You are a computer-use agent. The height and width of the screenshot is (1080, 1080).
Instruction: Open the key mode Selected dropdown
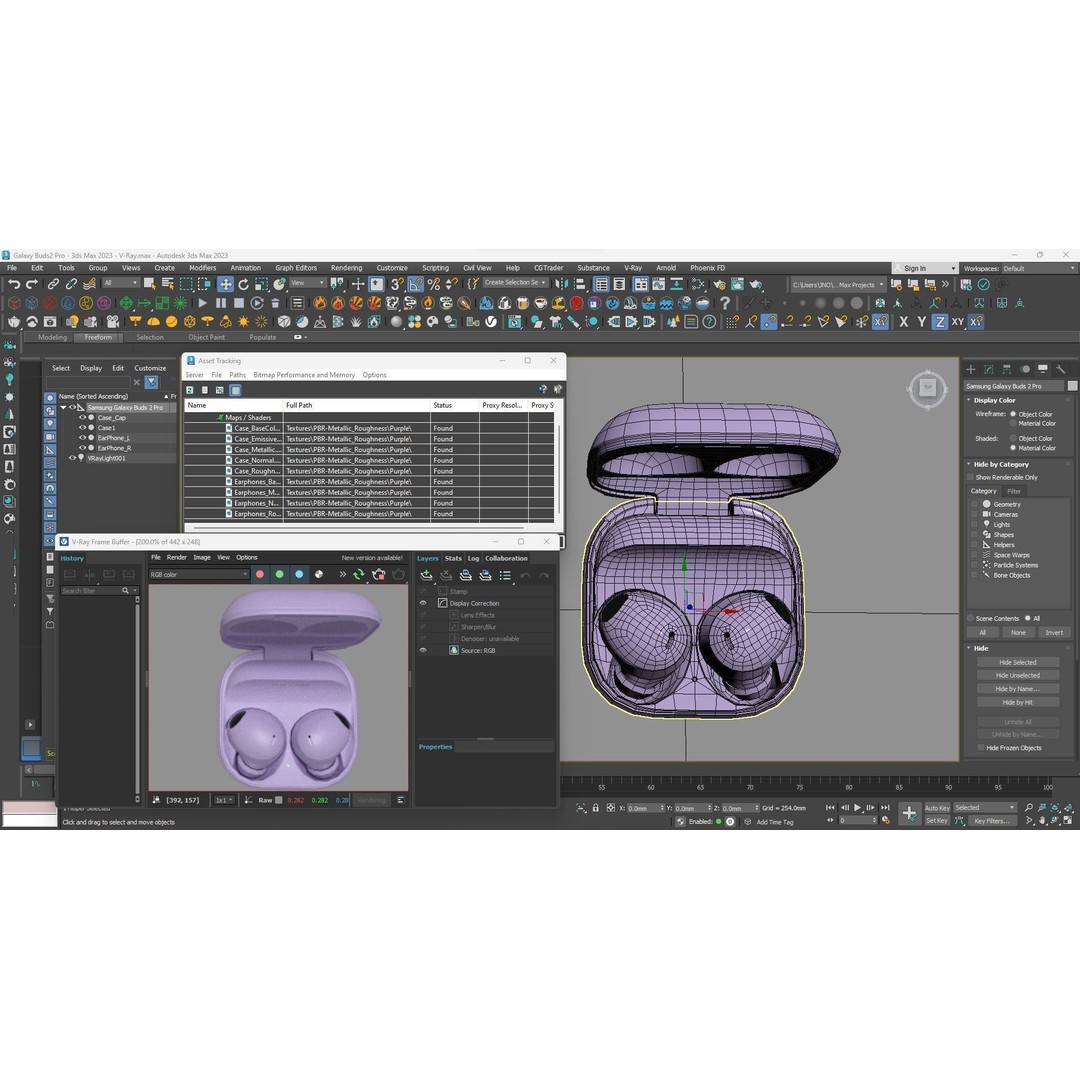coord(984,807)
